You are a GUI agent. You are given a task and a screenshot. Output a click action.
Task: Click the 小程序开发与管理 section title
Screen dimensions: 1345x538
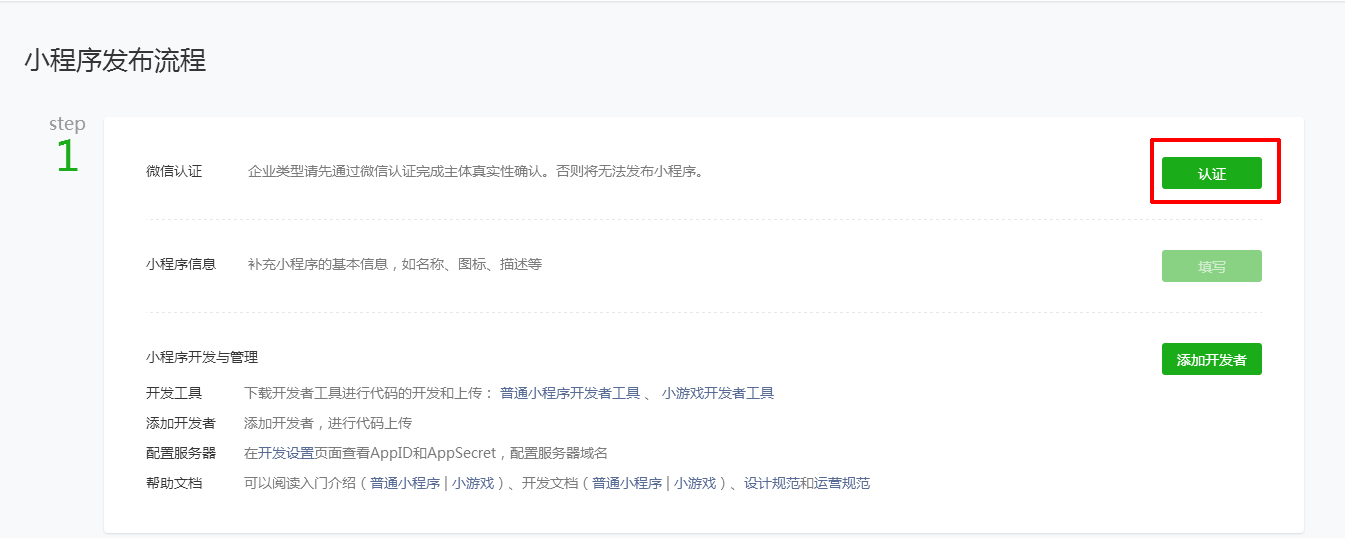pos(202,357)
